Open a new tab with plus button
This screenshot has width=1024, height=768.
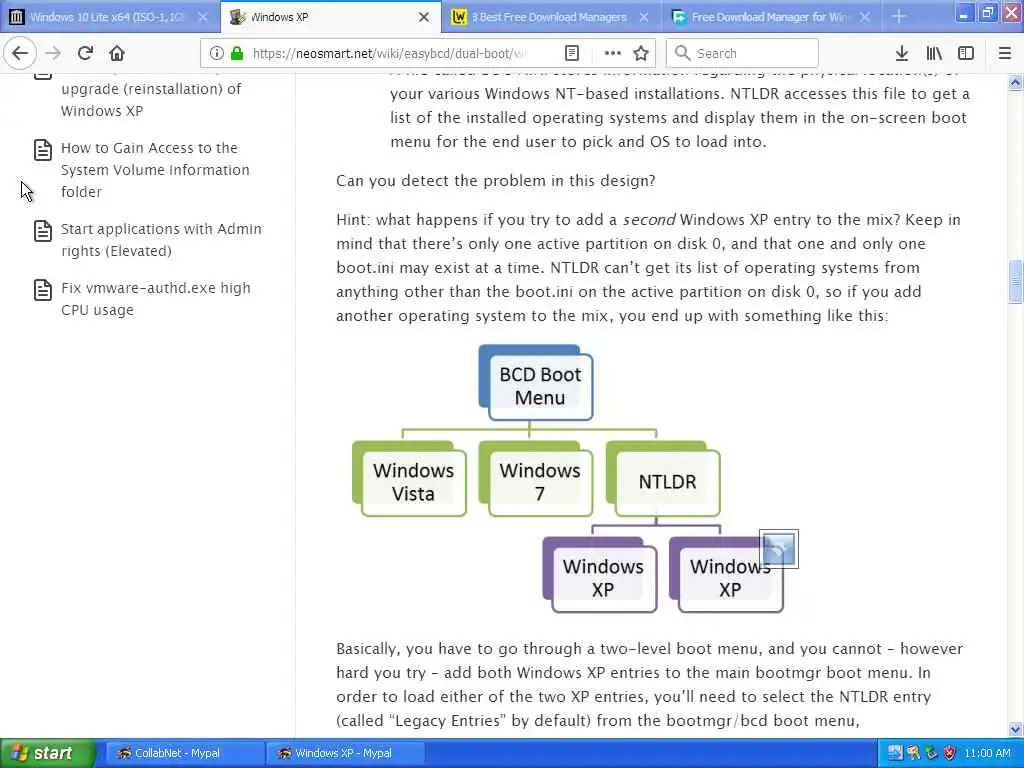pos(899,17)
